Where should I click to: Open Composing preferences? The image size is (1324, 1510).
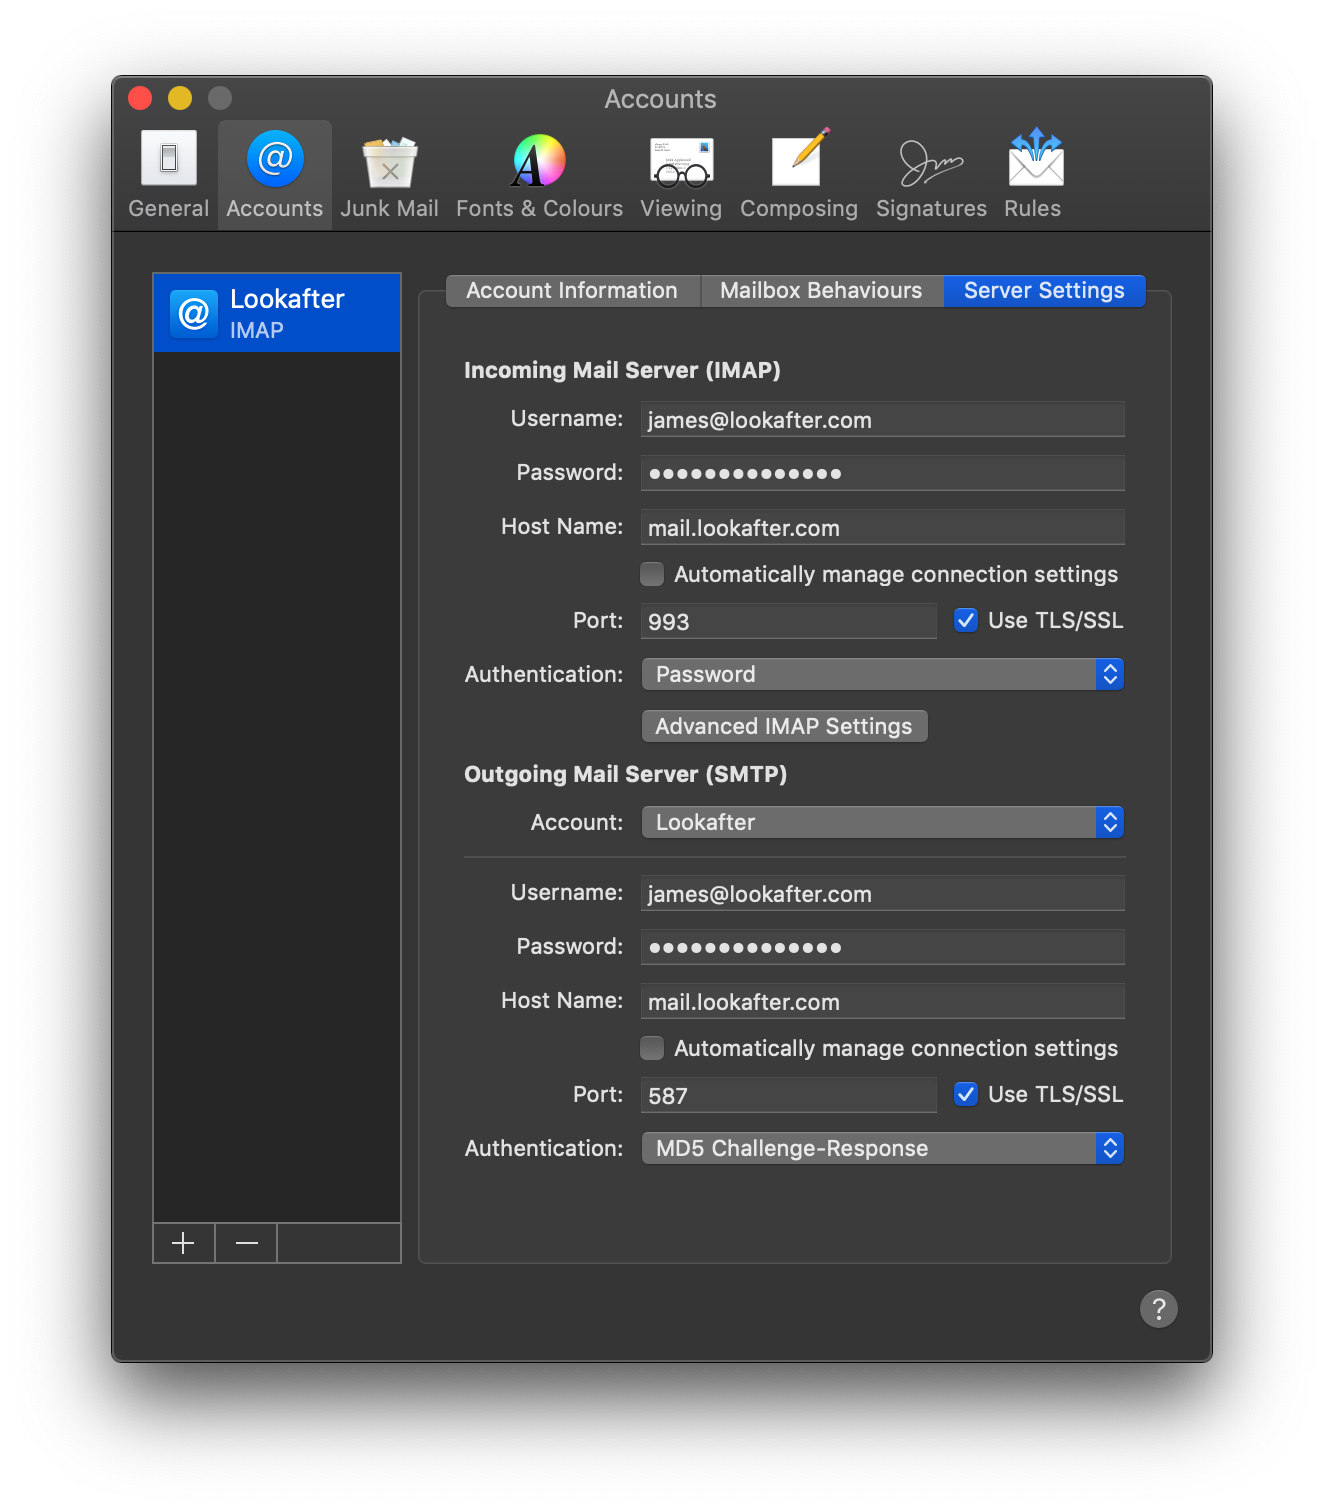tap(798, 175)
